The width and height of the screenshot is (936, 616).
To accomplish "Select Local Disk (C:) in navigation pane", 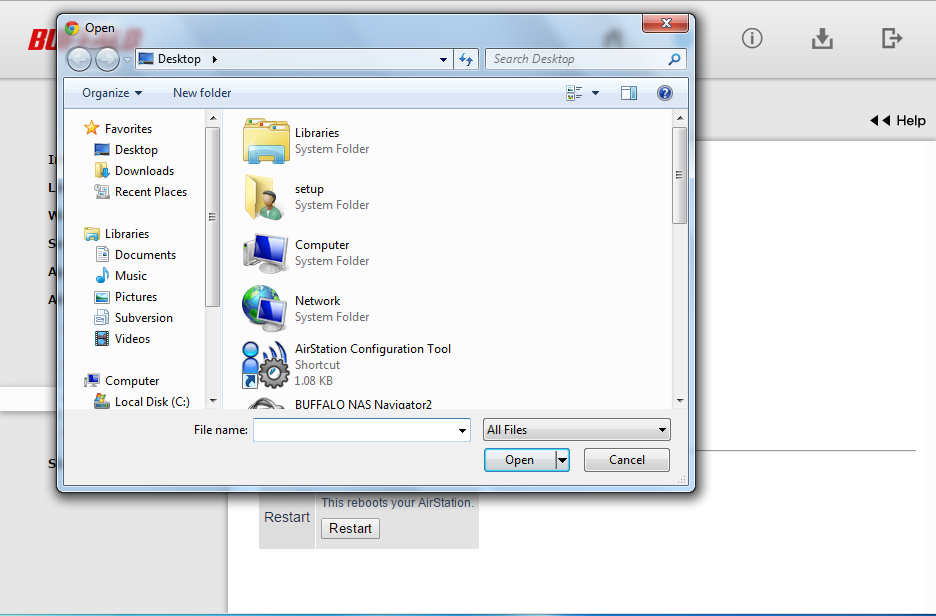I will point(151,402).
